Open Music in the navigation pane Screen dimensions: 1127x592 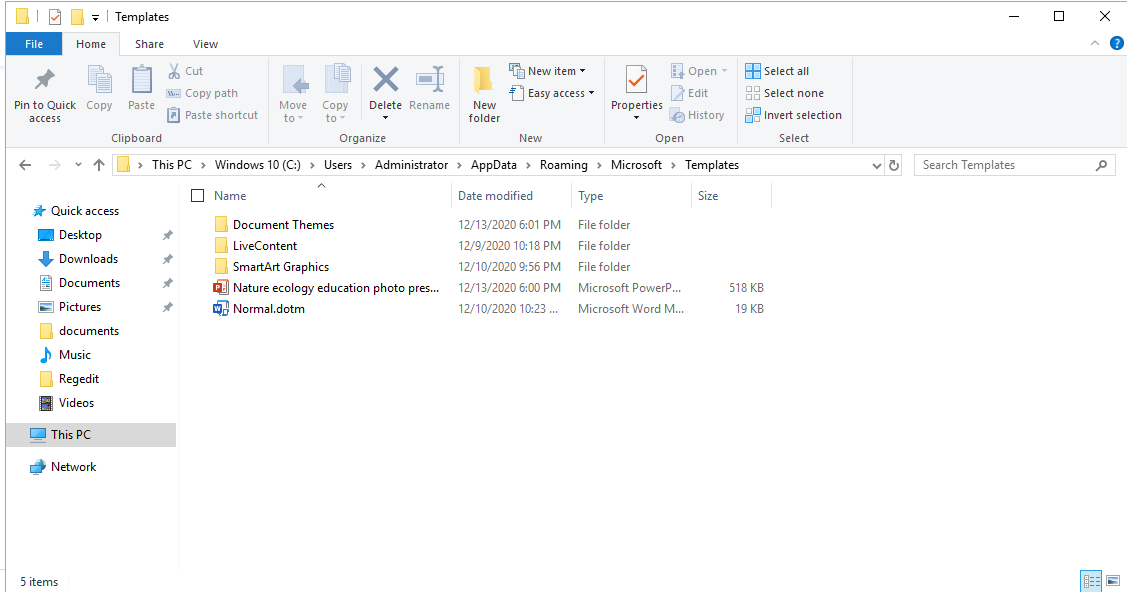pos(74,355)
